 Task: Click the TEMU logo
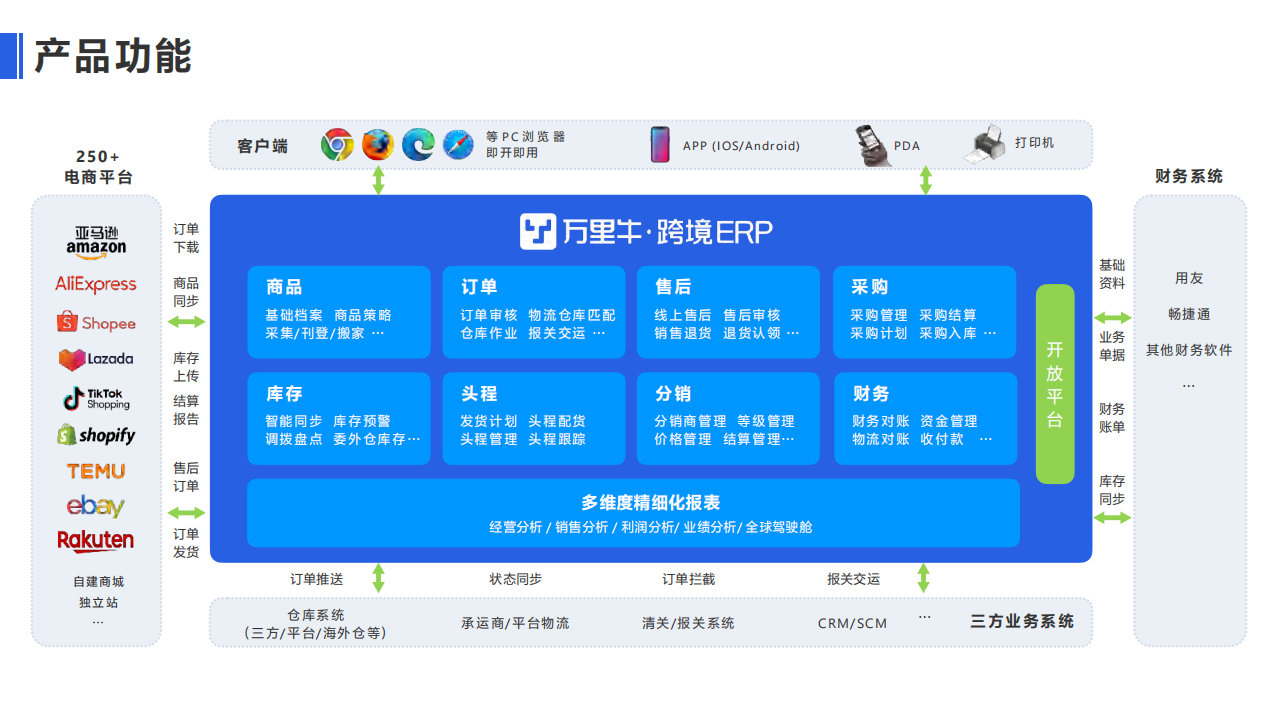(96, 471)
